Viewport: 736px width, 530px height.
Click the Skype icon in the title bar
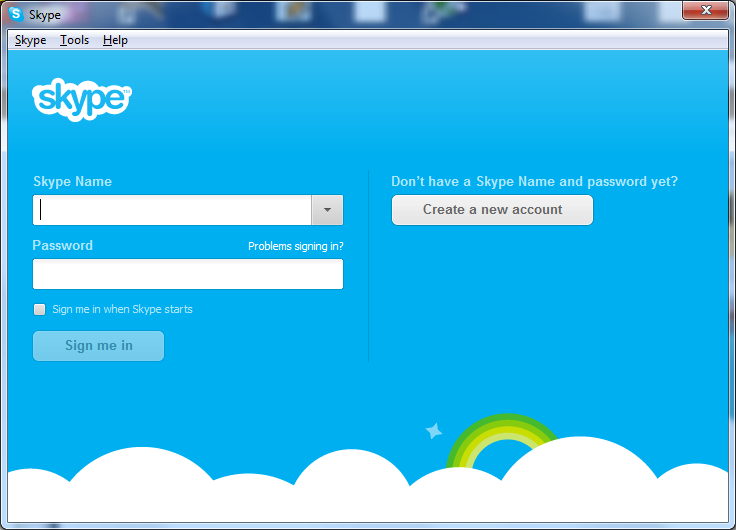16,14
